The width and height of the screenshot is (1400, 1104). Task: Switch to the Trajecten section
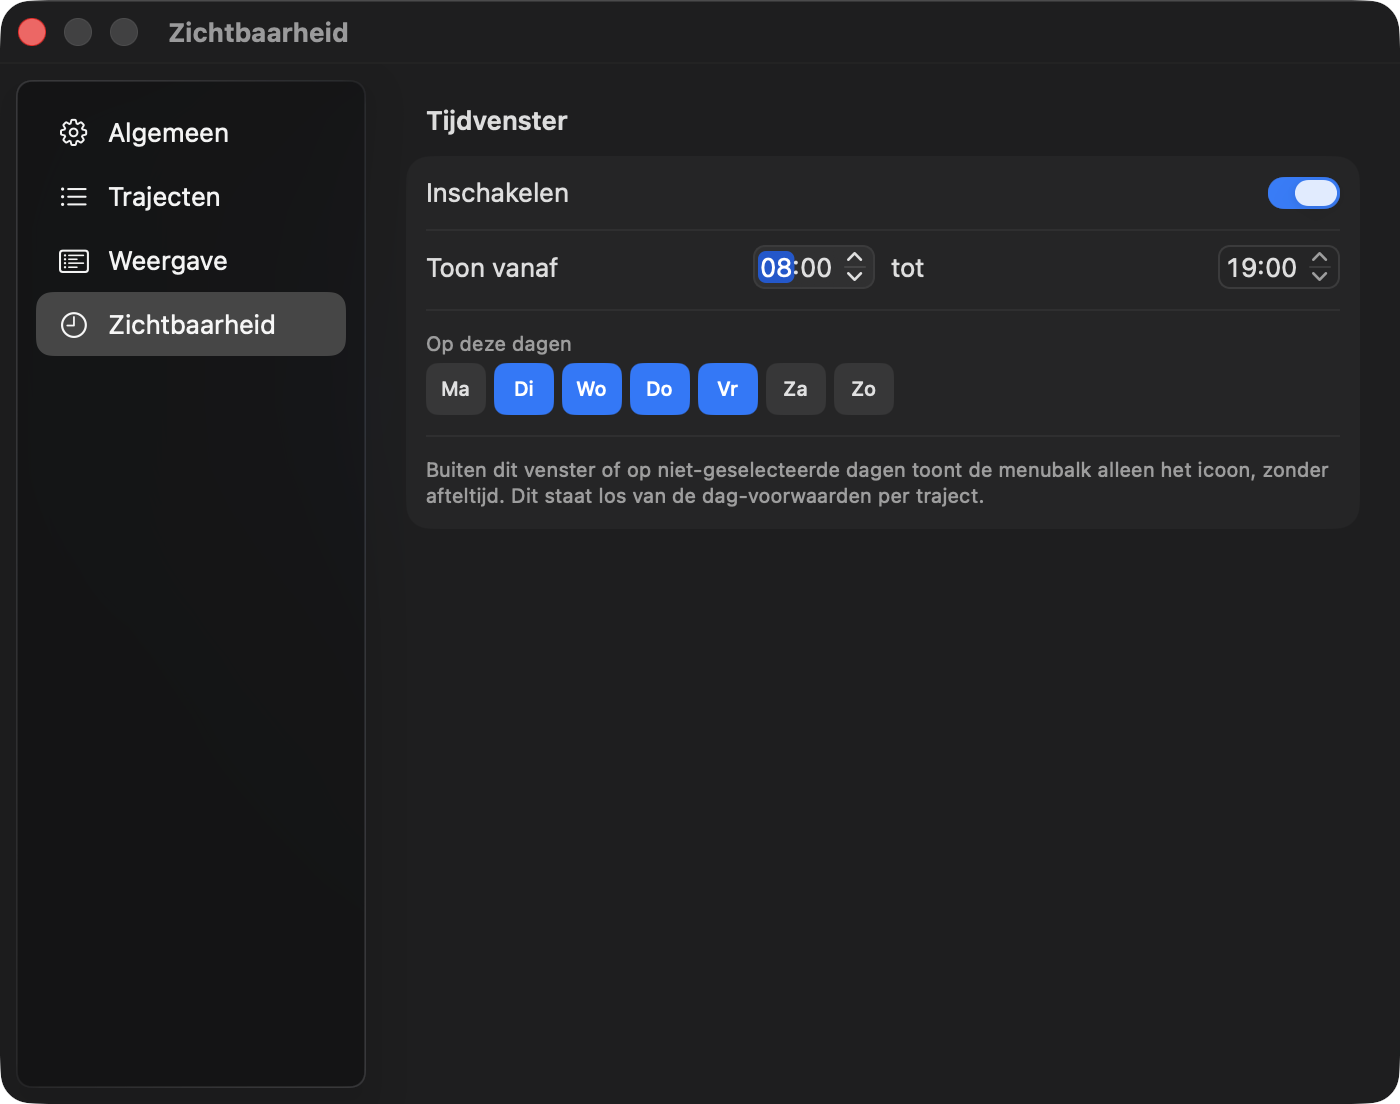(191, 197)
